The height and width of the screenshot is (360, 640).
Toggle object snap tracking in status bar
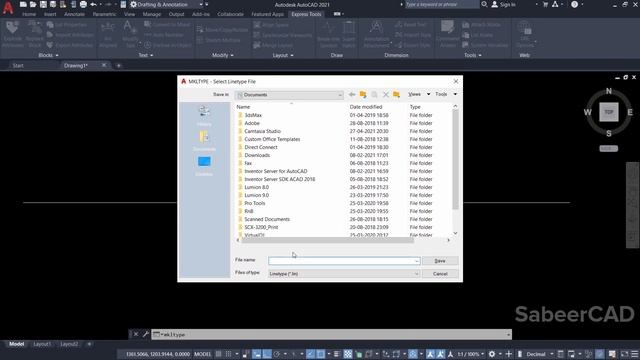click(x=311, y=354)
